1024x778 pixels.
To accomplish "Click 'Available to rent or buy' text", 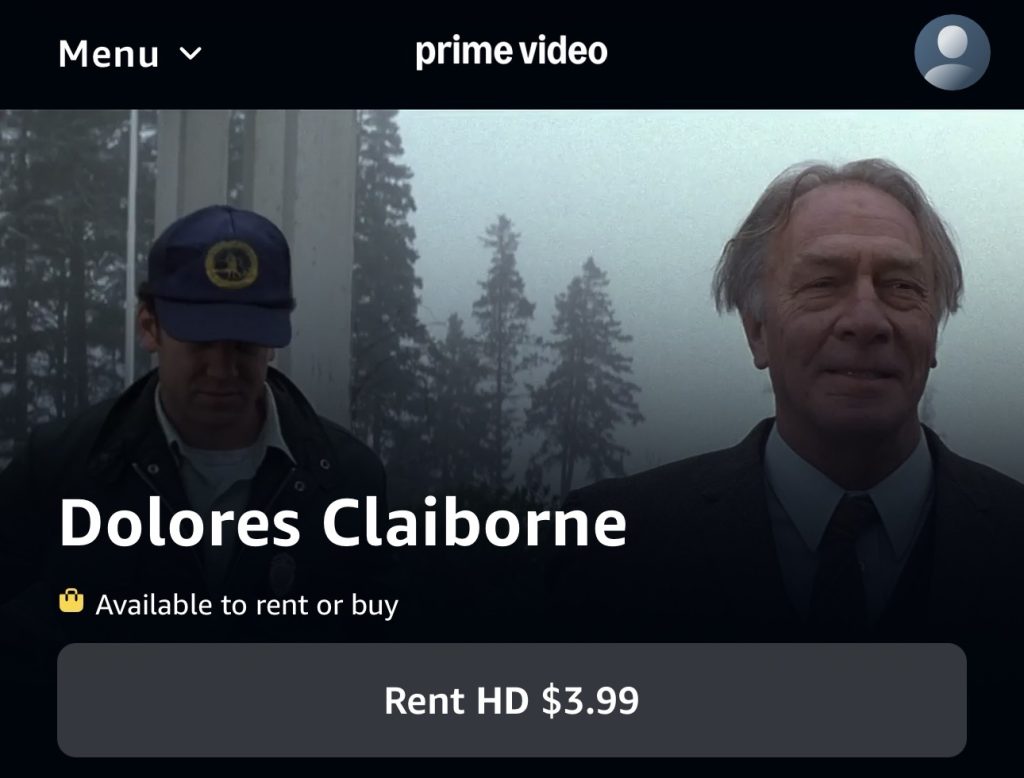I will tap(247, 605).
